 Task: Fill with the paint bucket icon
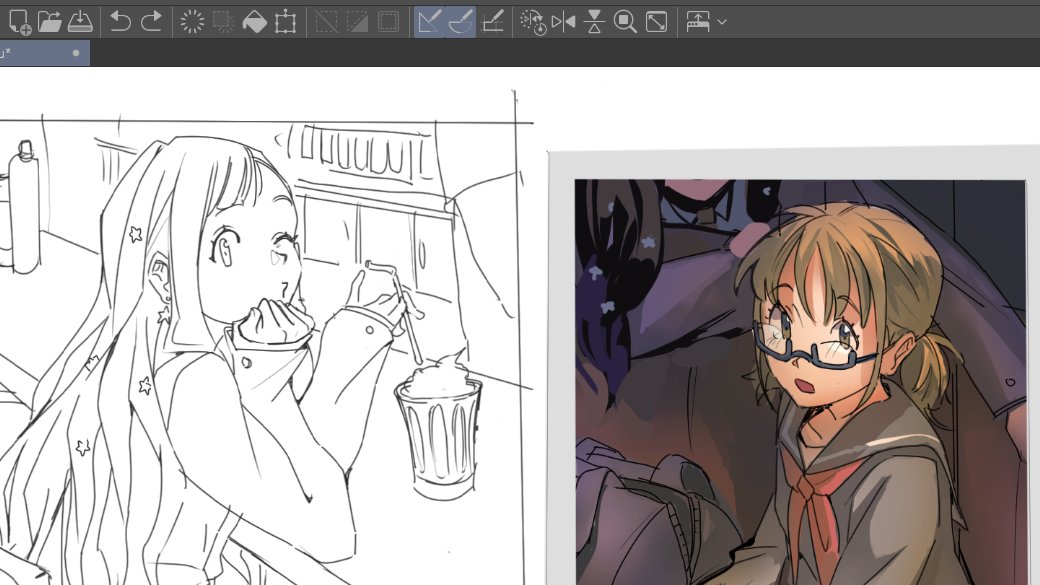255,22
